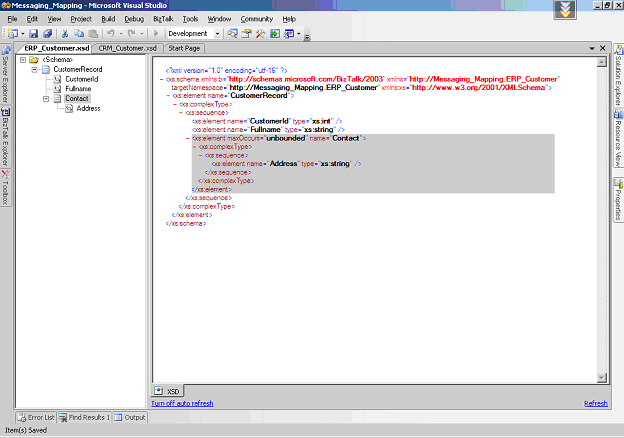The height and width of the screenshot is (438, 624).
Task: Collapse Contact xs:element in XML view
Action: 188,138
